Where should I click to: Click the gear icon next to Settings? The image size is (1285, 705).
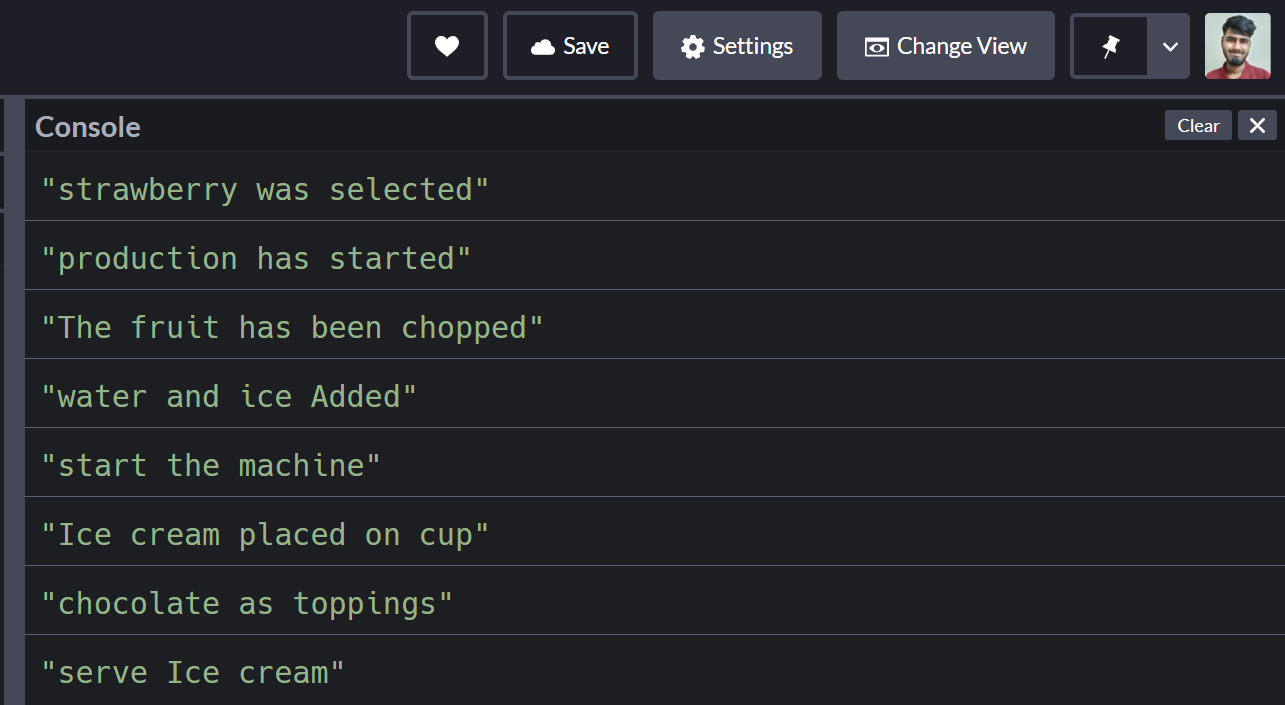(x=693, y=45)
